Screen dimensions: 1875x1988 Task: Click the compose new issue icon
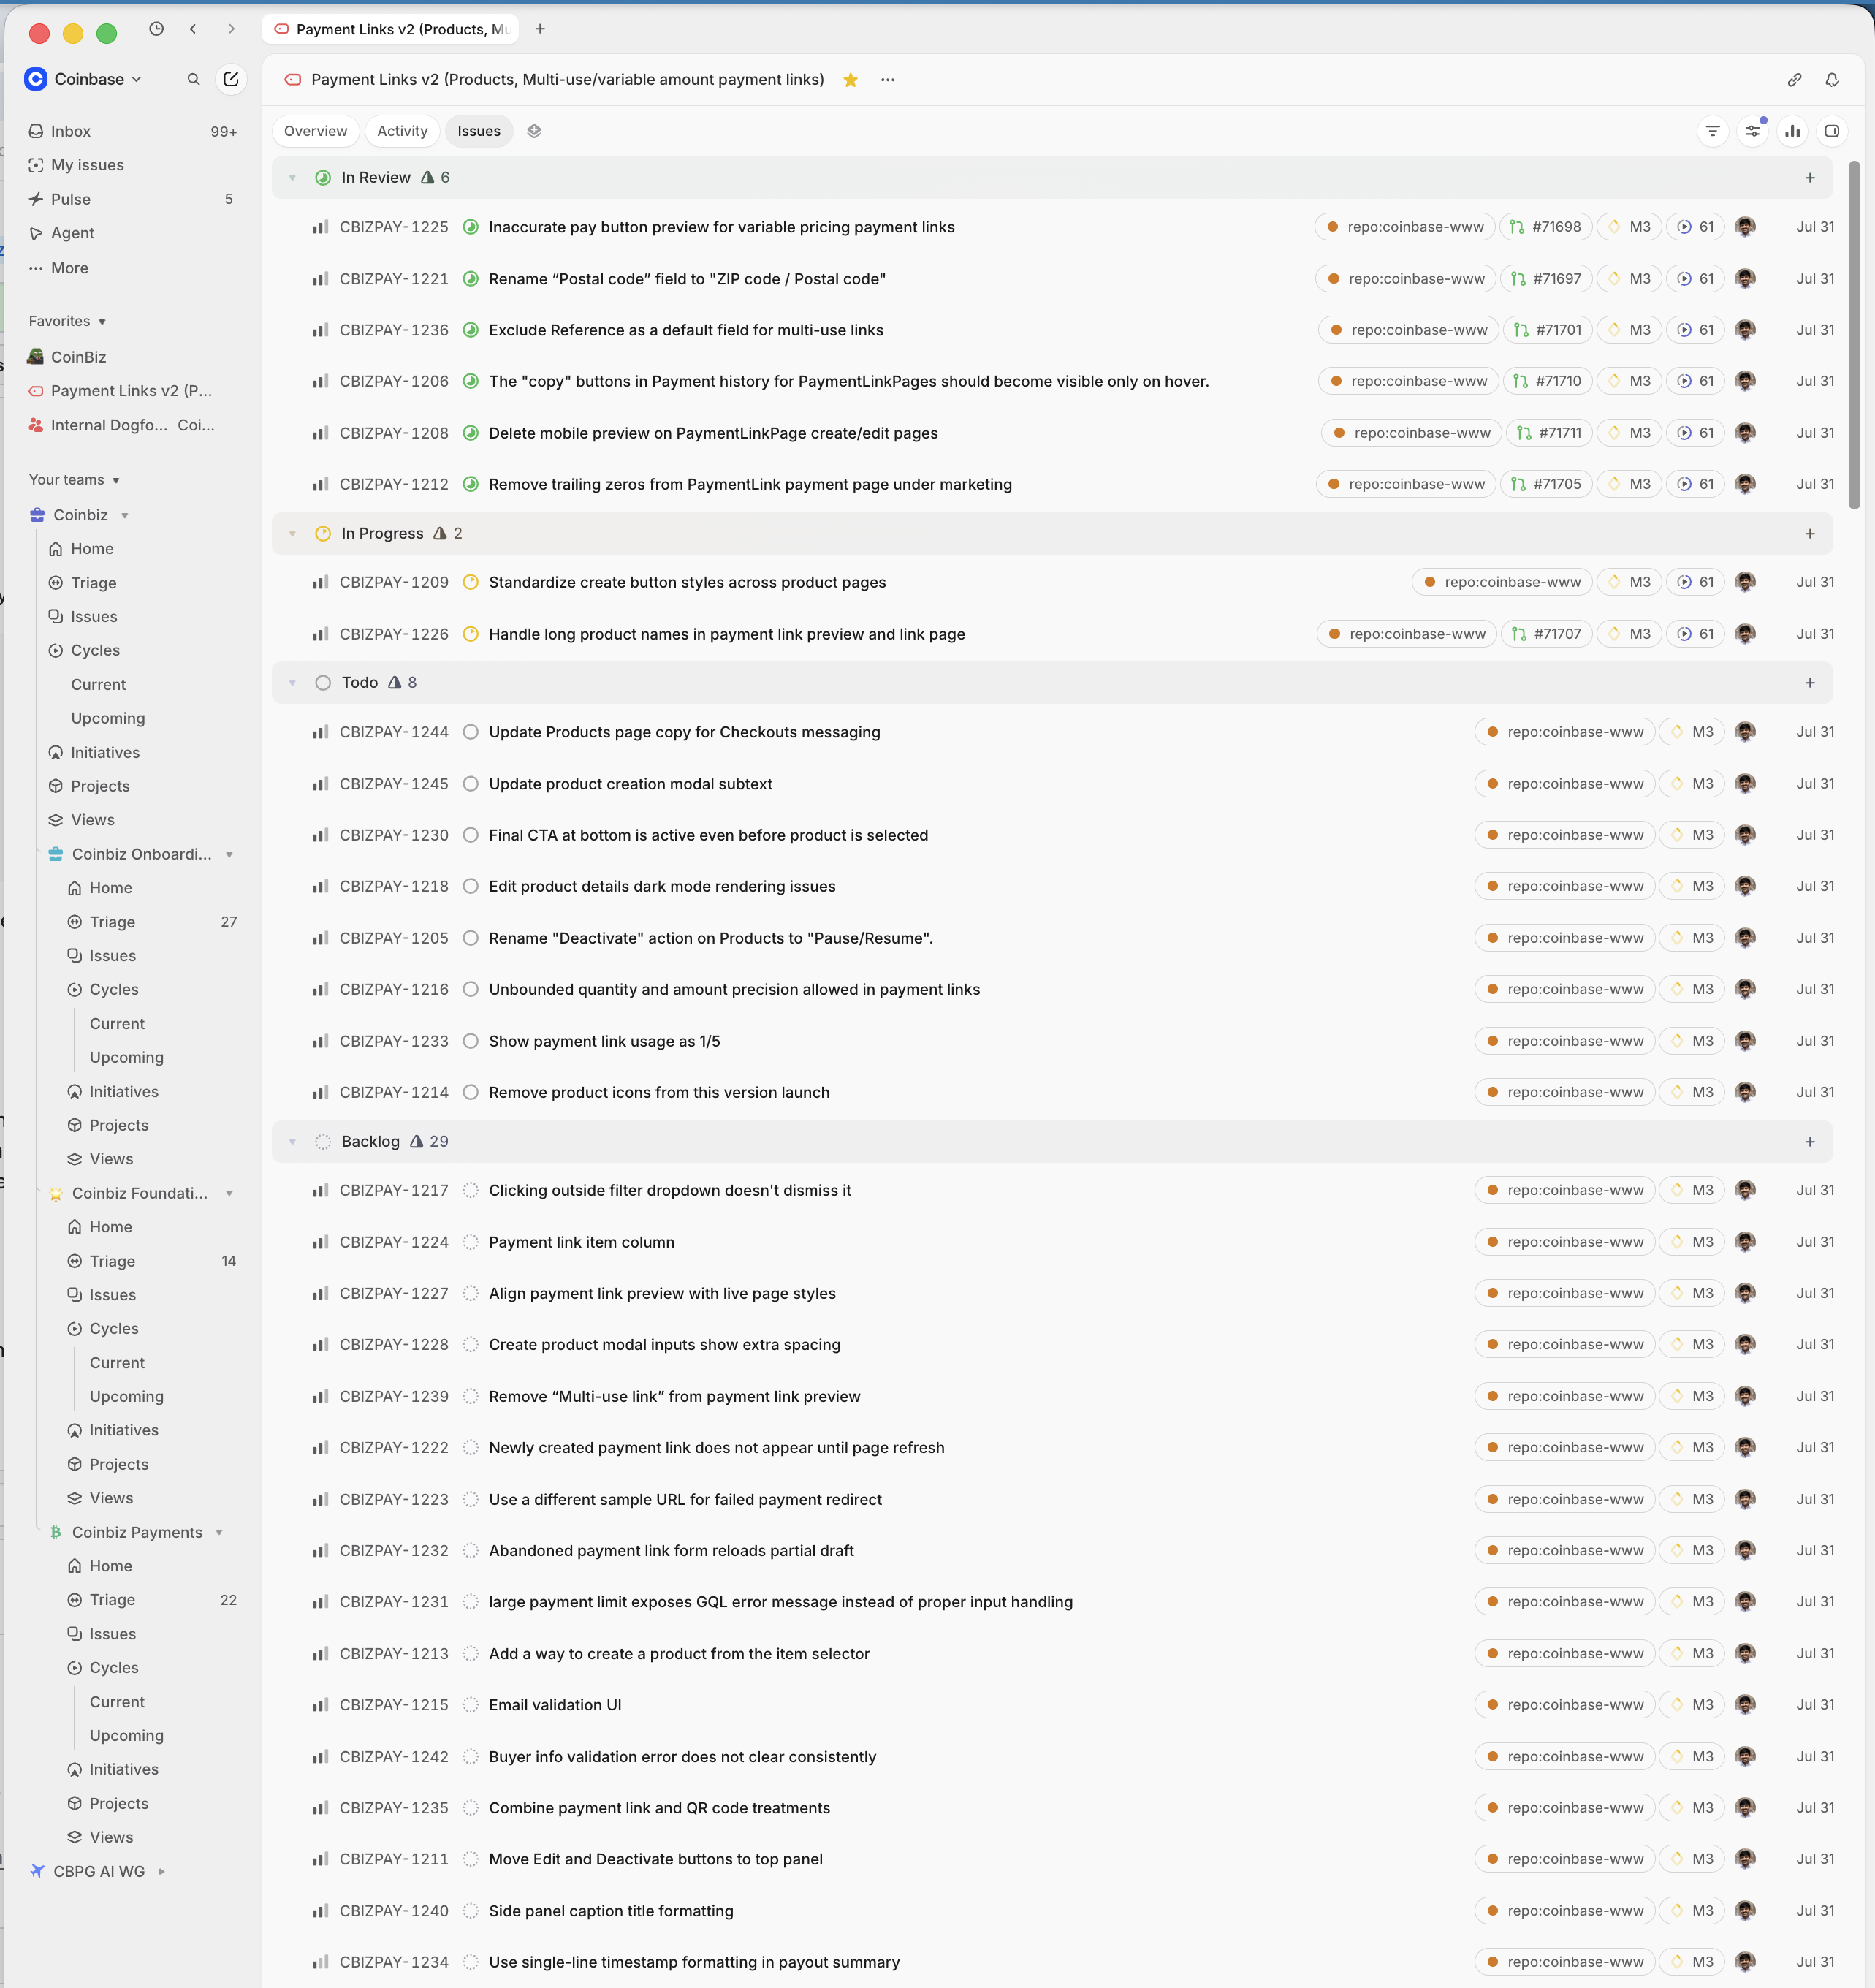(231, 79)
